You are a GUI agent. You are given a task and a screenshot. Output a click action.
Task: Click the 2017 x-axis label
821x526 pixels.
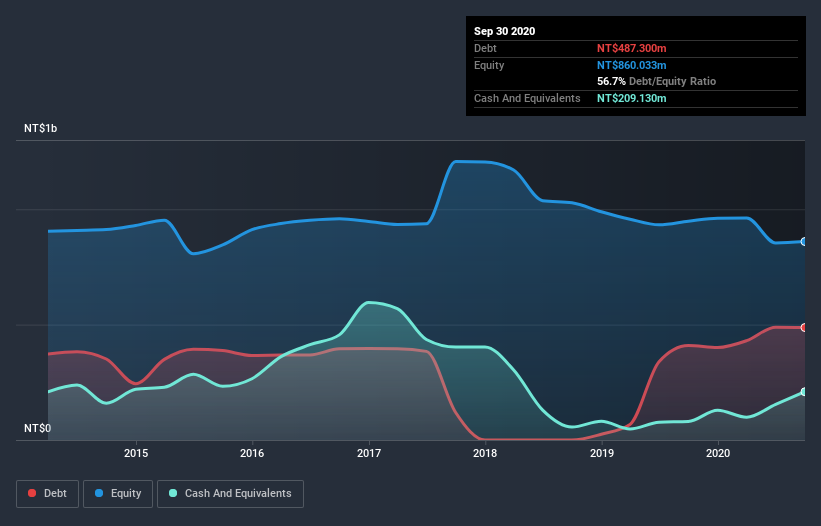tap(369, 453)
